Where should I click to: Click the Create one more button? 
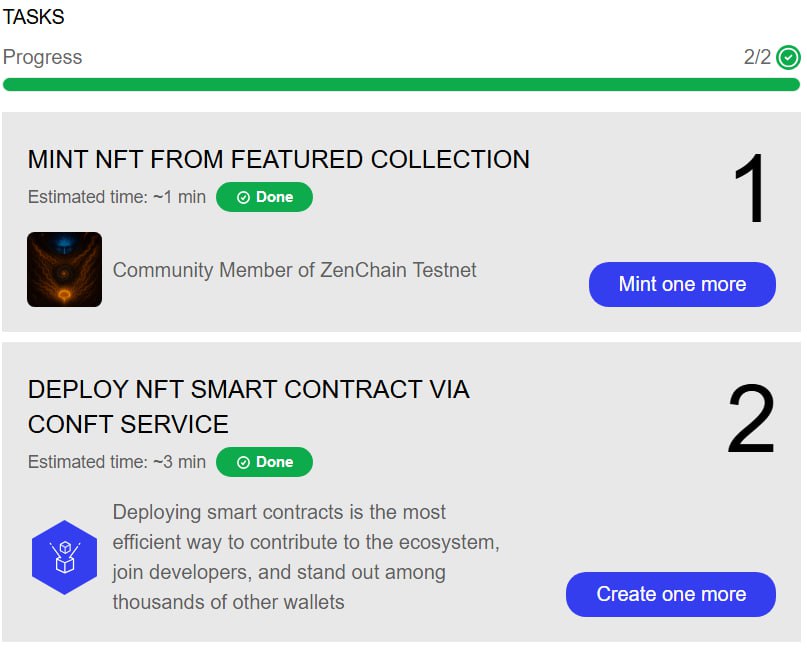671,594
